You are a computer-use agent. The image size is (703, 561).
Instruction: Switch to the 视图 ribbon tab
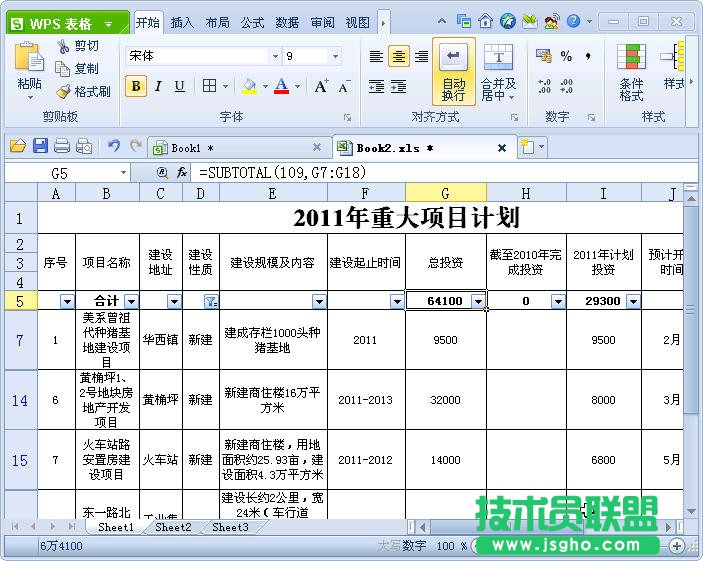pos(357,22)
